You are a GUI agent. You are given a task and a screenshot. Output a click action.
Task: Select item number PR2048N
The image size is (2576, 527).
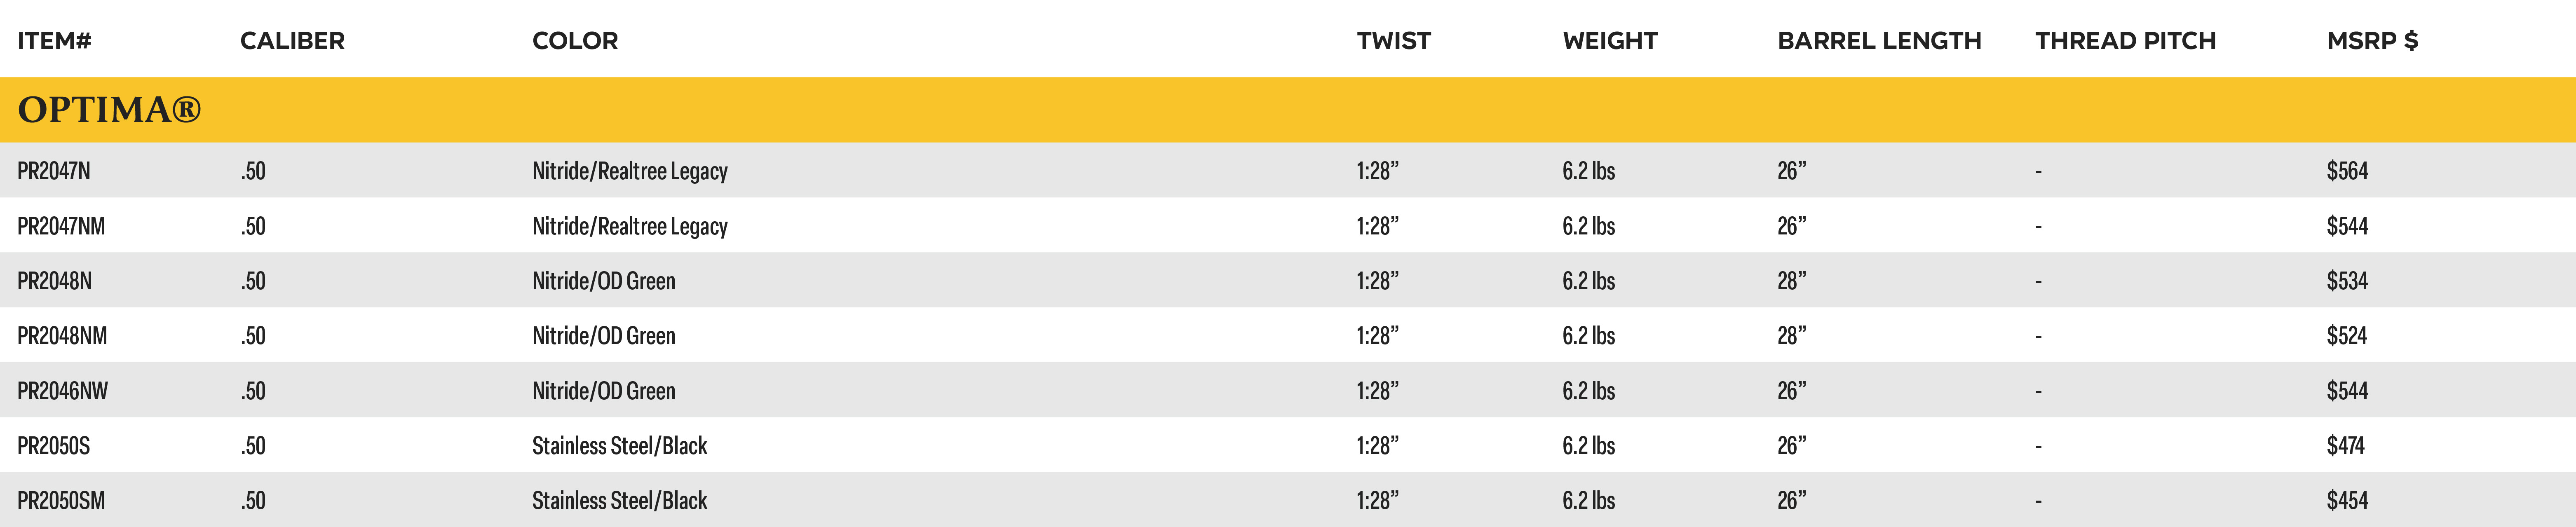click(55, 281)
